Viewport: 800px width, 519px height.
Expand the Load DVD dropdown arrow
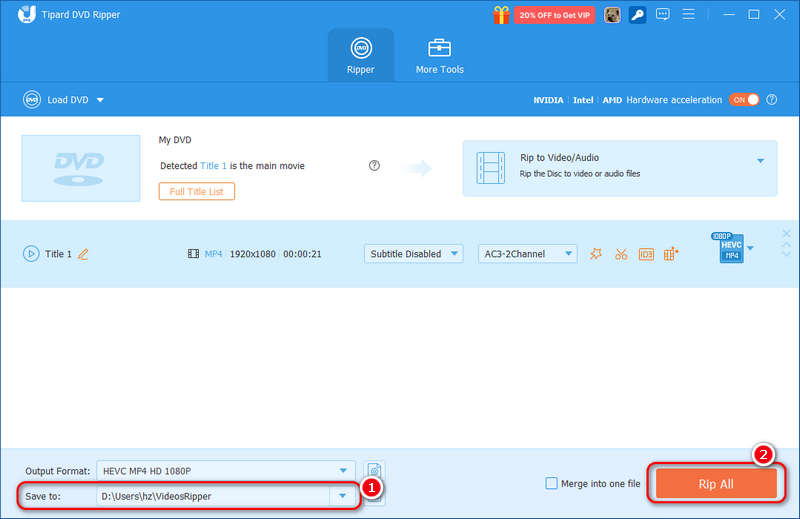pos(100,100)
